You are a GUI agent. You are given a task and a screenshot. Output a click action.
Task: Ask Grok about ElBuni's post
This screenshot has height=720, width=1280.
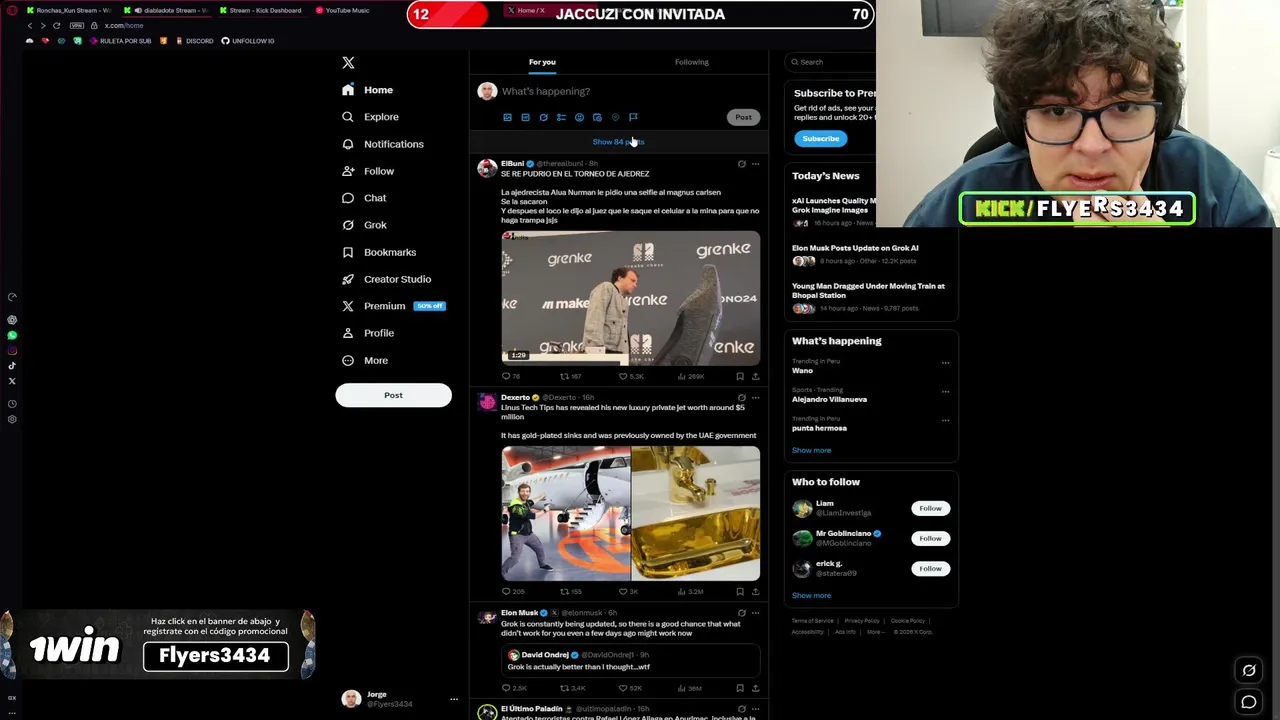point(741,164)
